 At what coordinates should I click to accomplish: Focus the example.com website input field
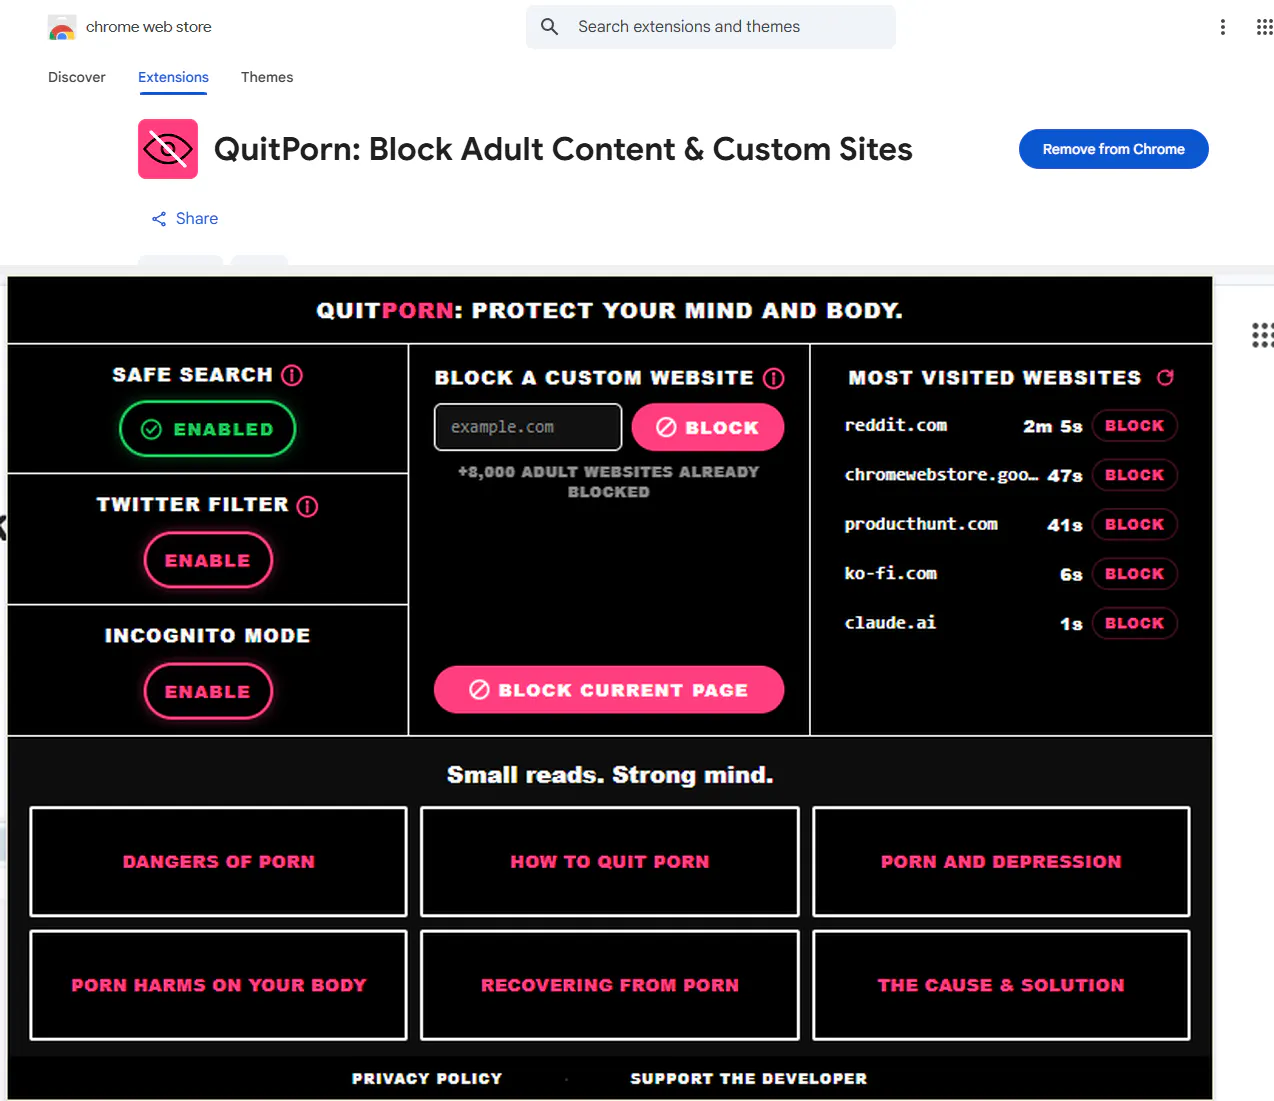[528, 427]
